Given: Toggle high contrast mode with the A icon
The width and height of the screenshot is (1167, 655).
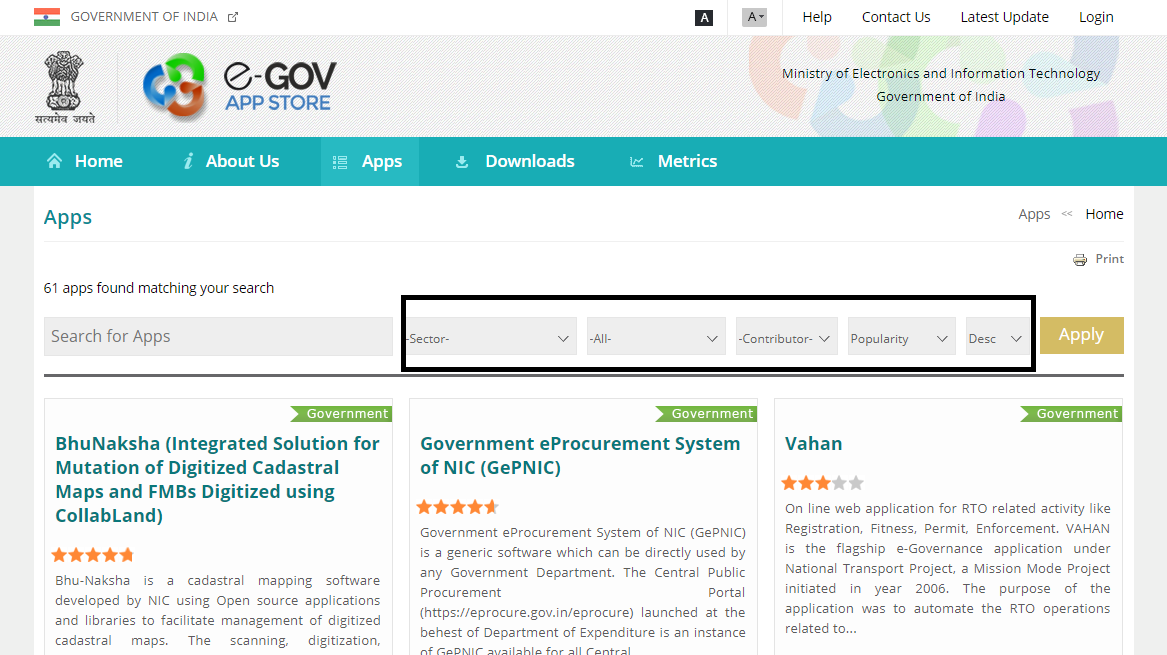Looking at the screenshot, I should [x=704, y=17].
